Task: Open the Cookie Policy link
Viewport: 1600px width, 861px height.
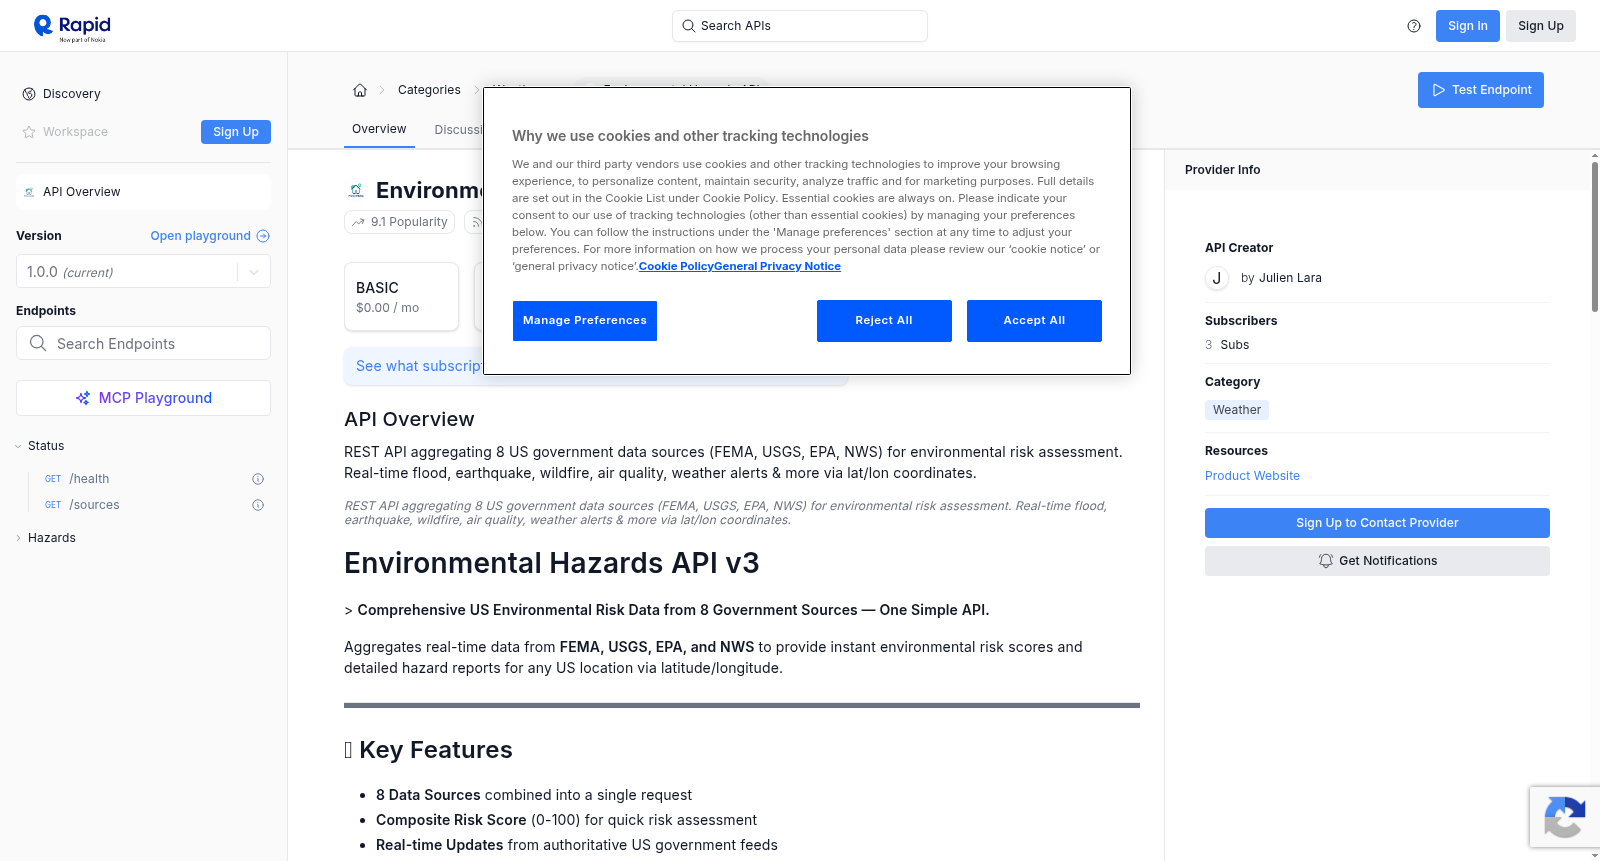Action: click(x=676, y=266)
